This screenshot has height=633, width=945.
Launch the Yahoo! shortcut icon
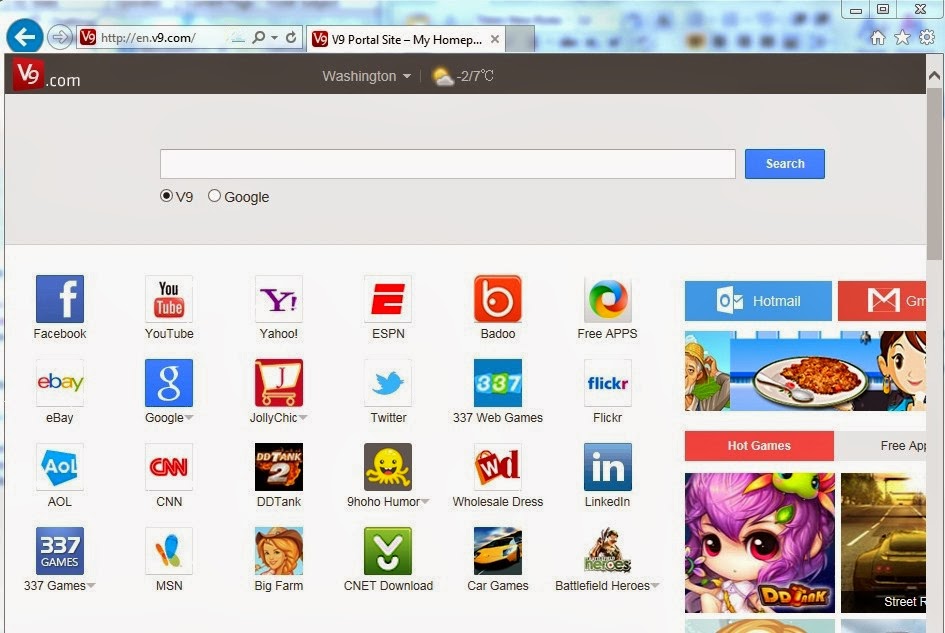click(x=278, y=299)
